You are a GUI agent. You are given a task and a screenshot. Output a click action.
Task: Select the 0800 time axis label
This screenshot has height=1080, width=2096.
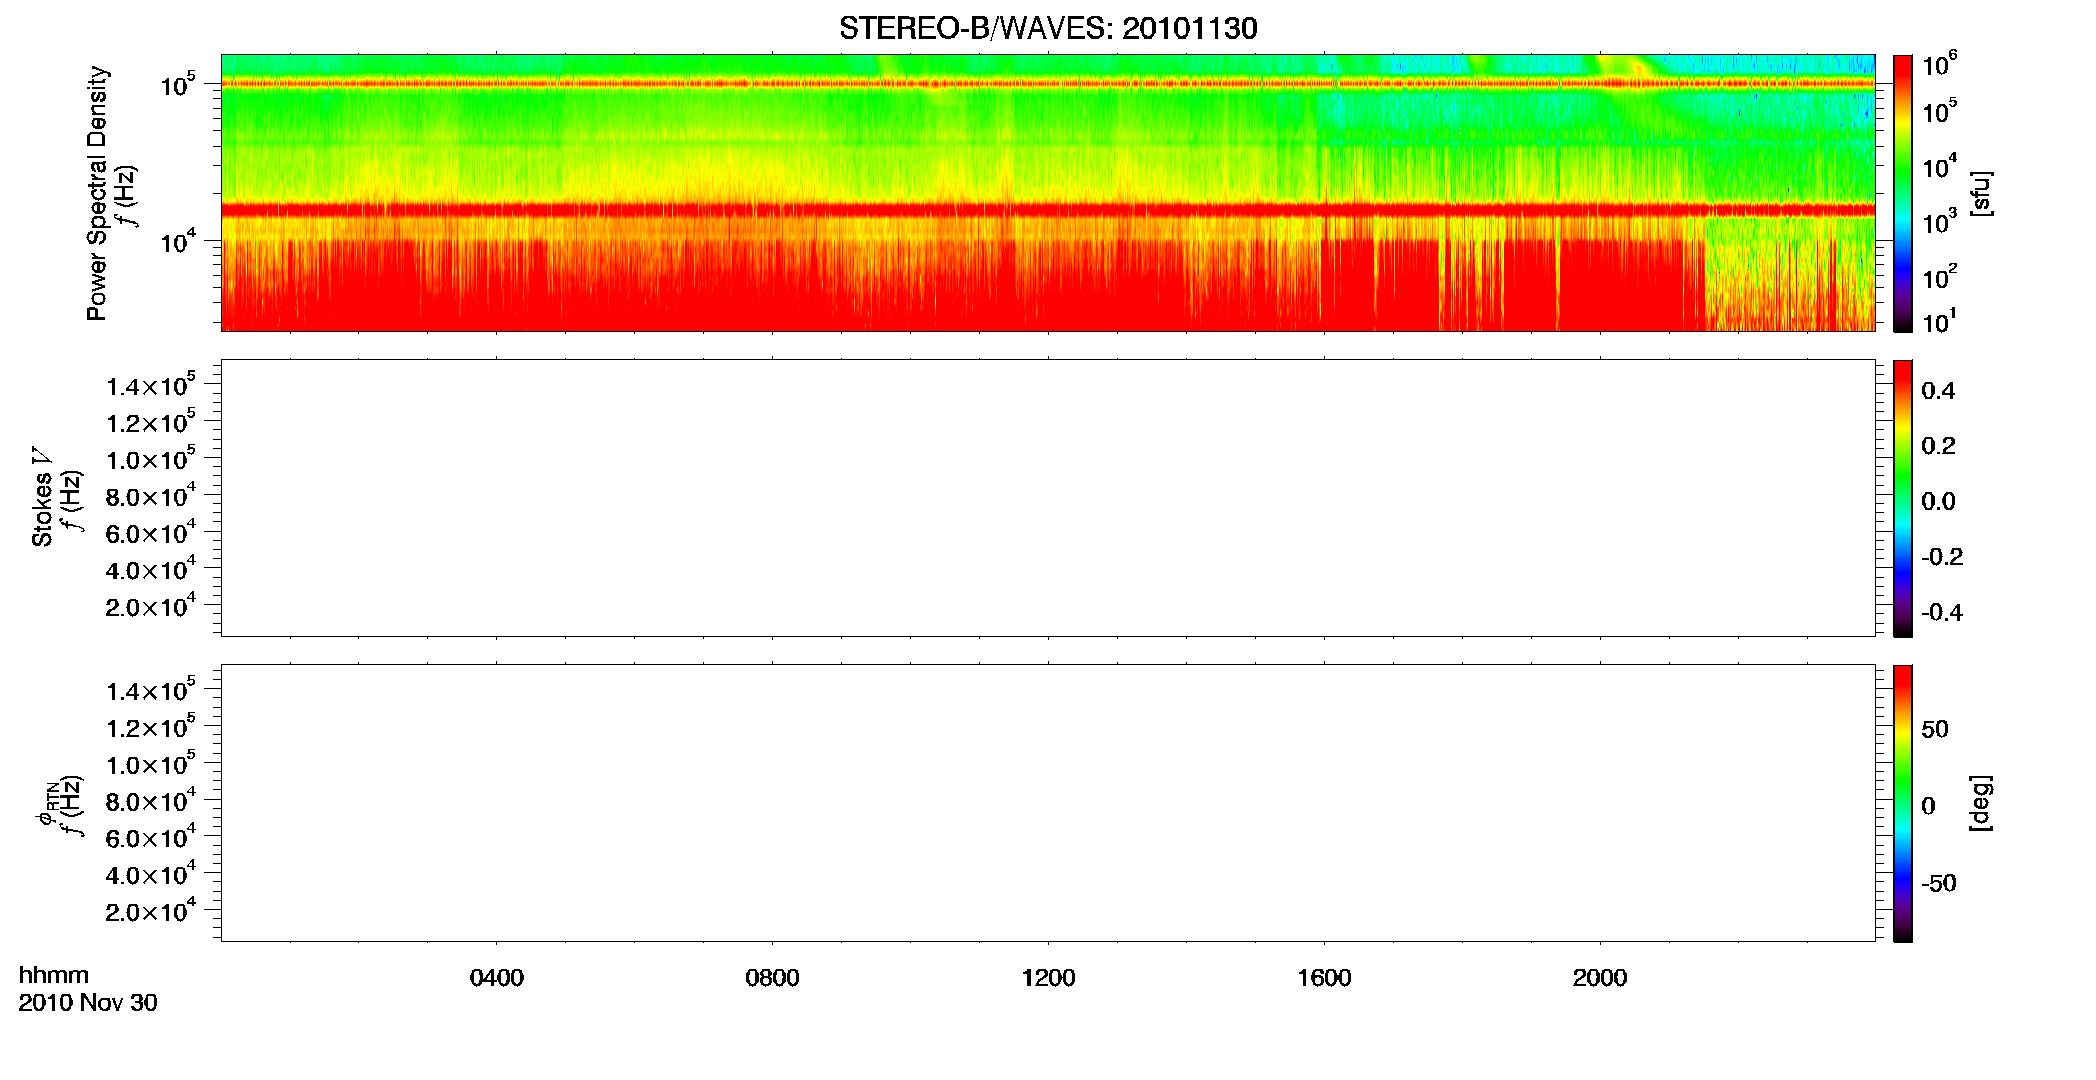click(x=772, y=978)
